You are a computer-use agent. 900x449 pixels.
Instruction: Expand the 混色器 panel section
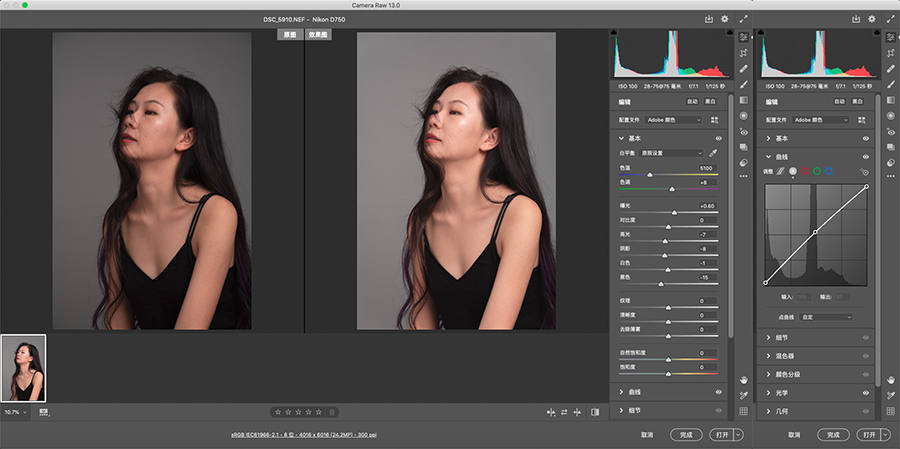[787, 355]
